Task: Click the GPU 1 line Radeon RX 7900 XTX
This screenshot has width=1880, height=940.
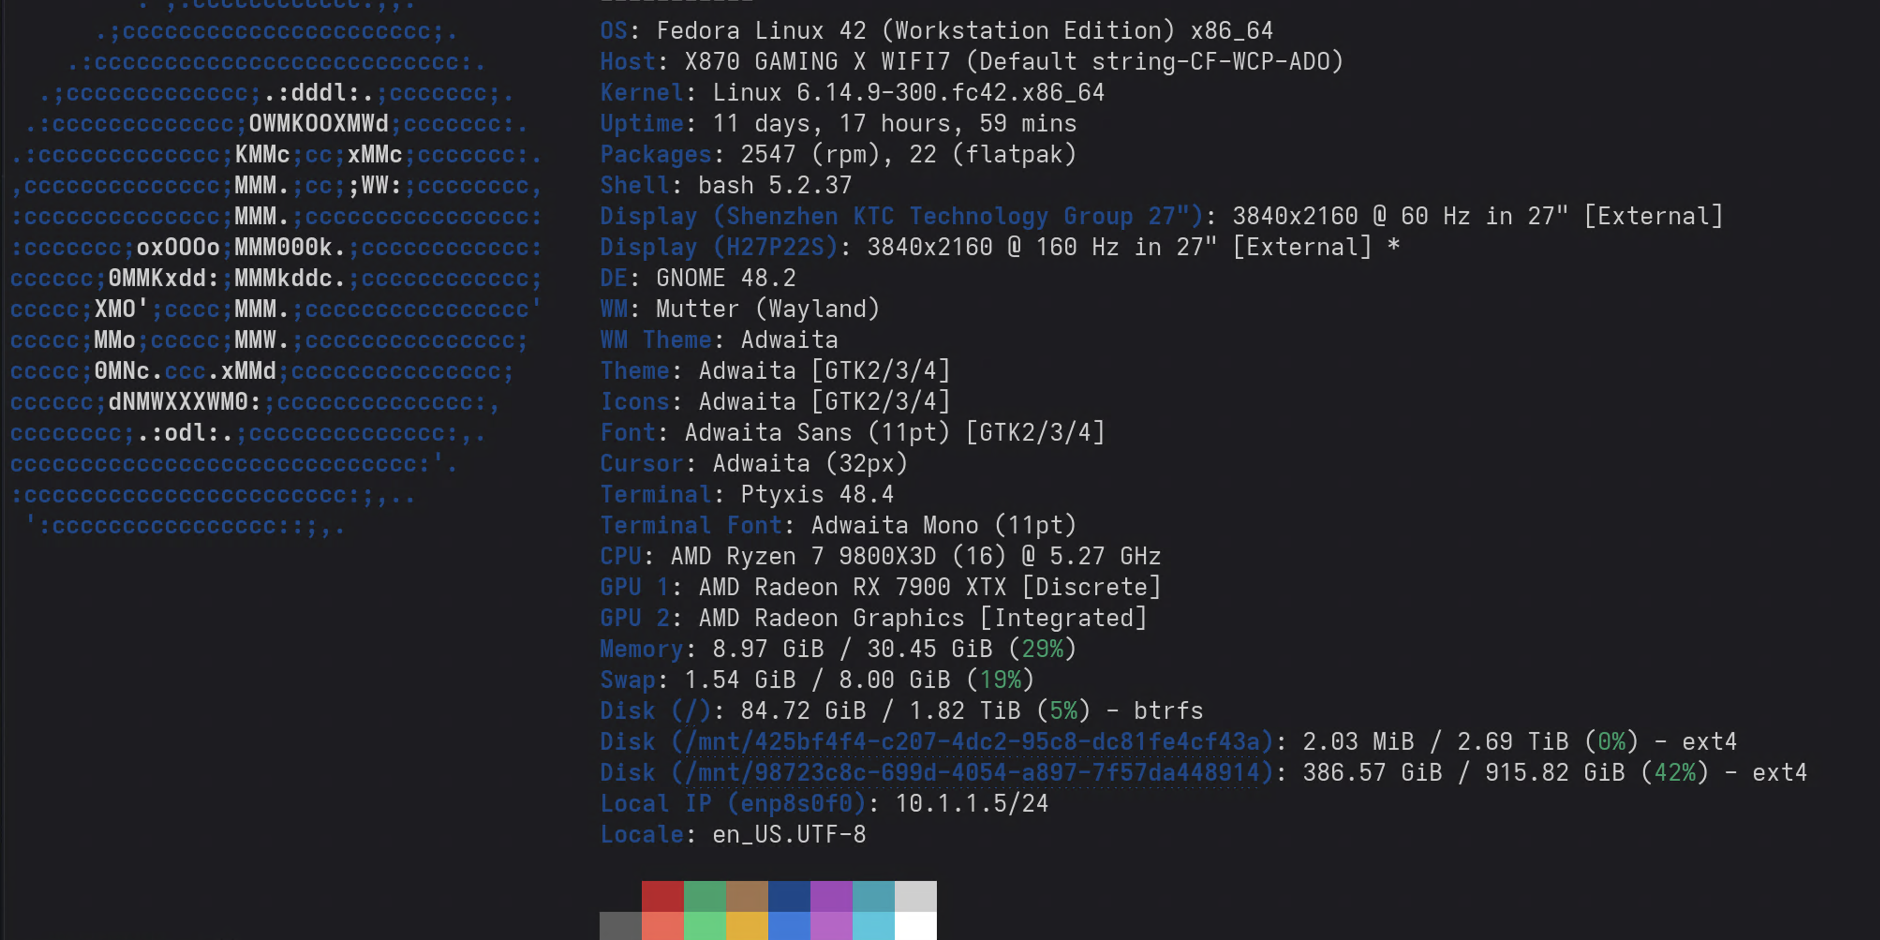Action: [880, 589]
